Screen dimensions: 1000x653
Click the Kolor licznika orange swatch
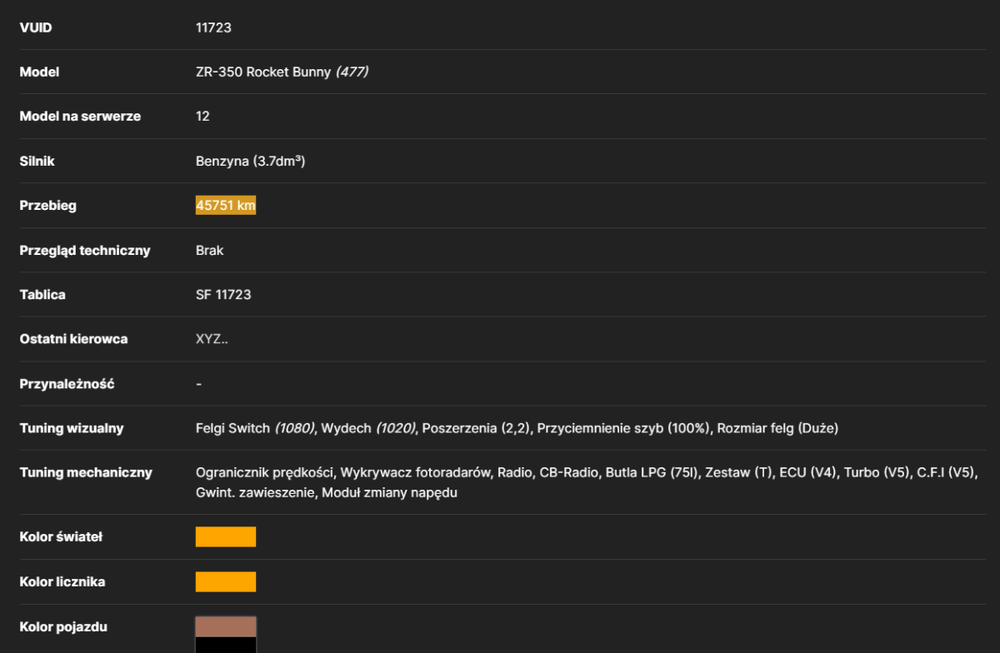coord(226,582)
